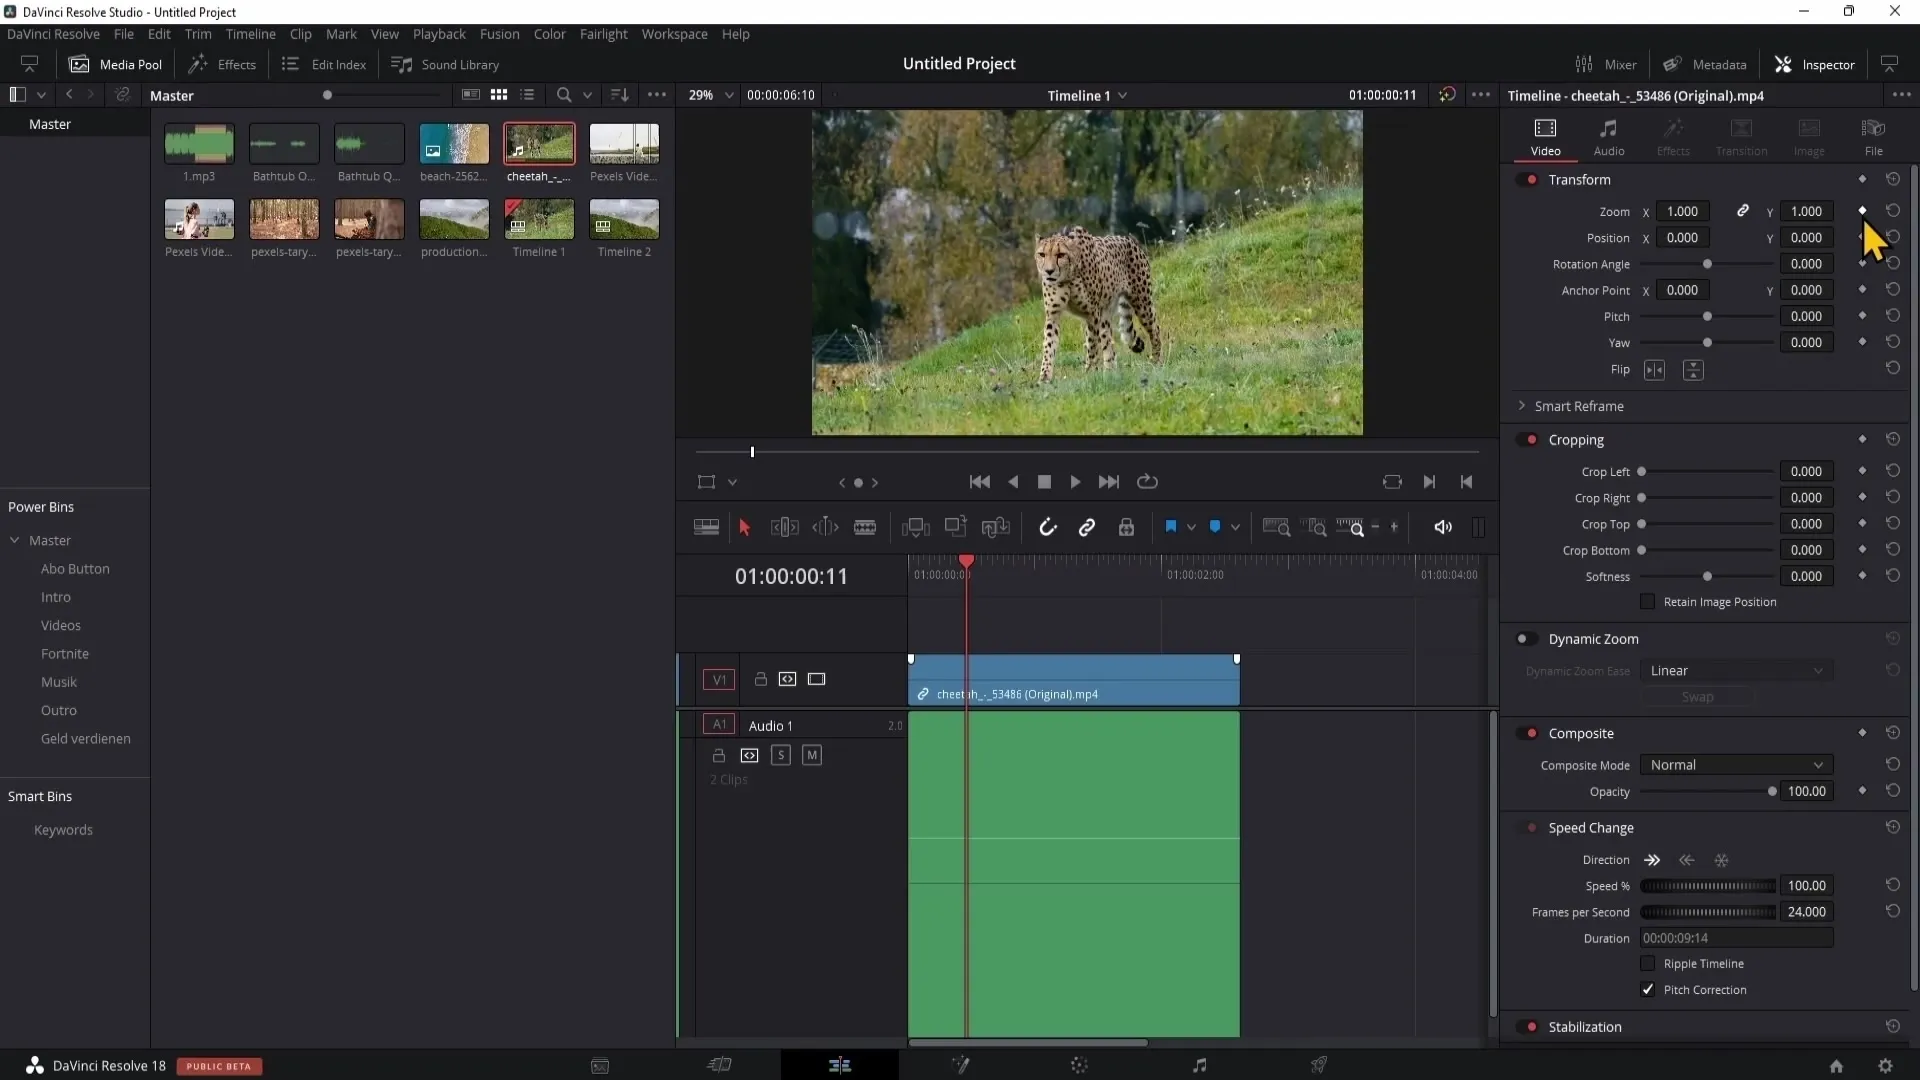The width and height of the screenshot is (1920, 1080).
Task: Open the Playback menu in menu bar
Action: (439, 33)
